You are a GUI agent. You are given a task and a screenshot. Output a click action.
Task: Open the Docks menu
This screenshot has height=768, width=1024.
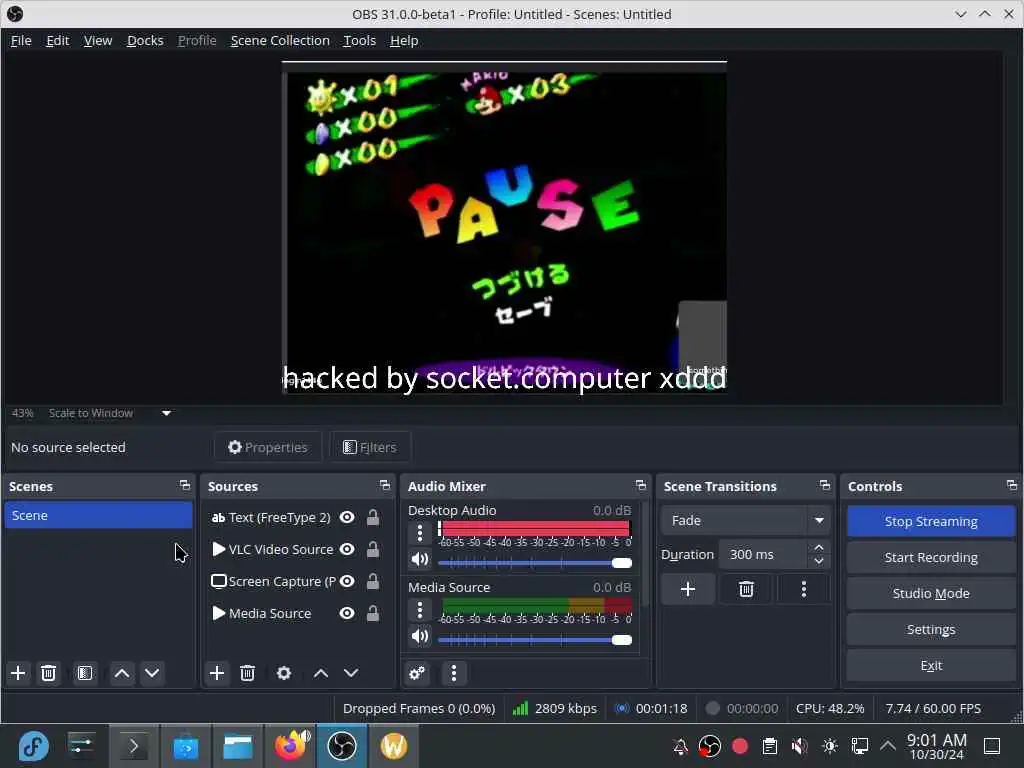(x=145, y=40)
